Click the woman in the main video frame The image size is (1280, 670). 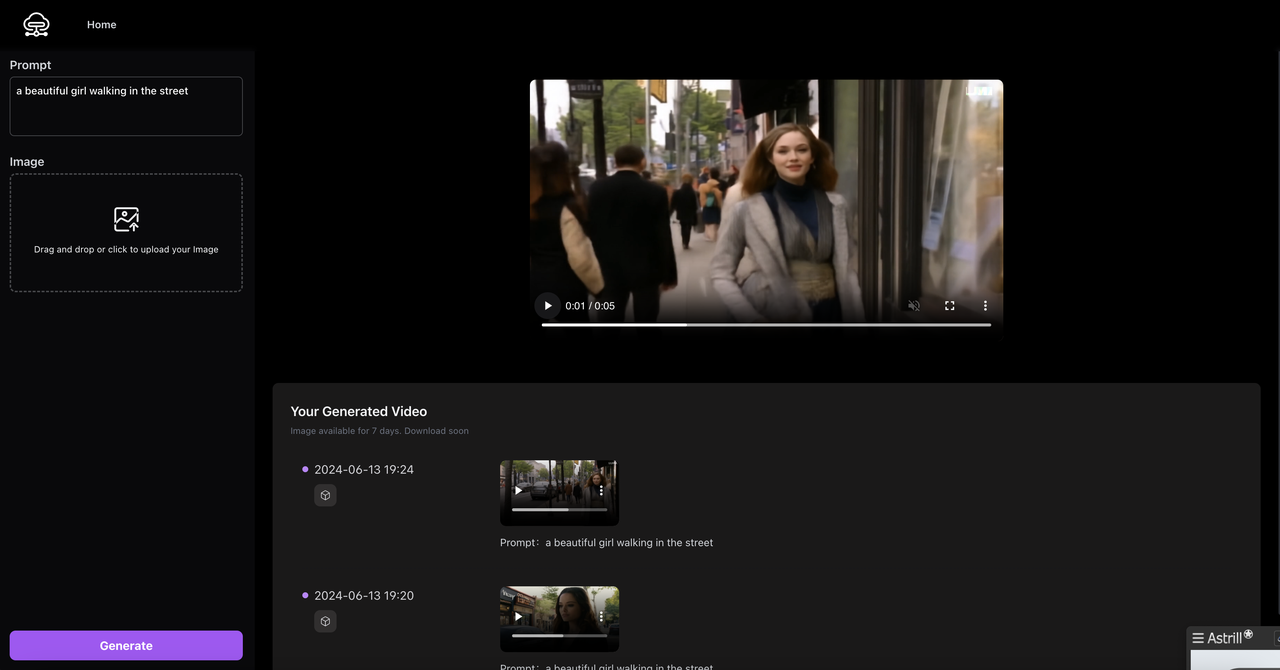(x=788, y=220)
